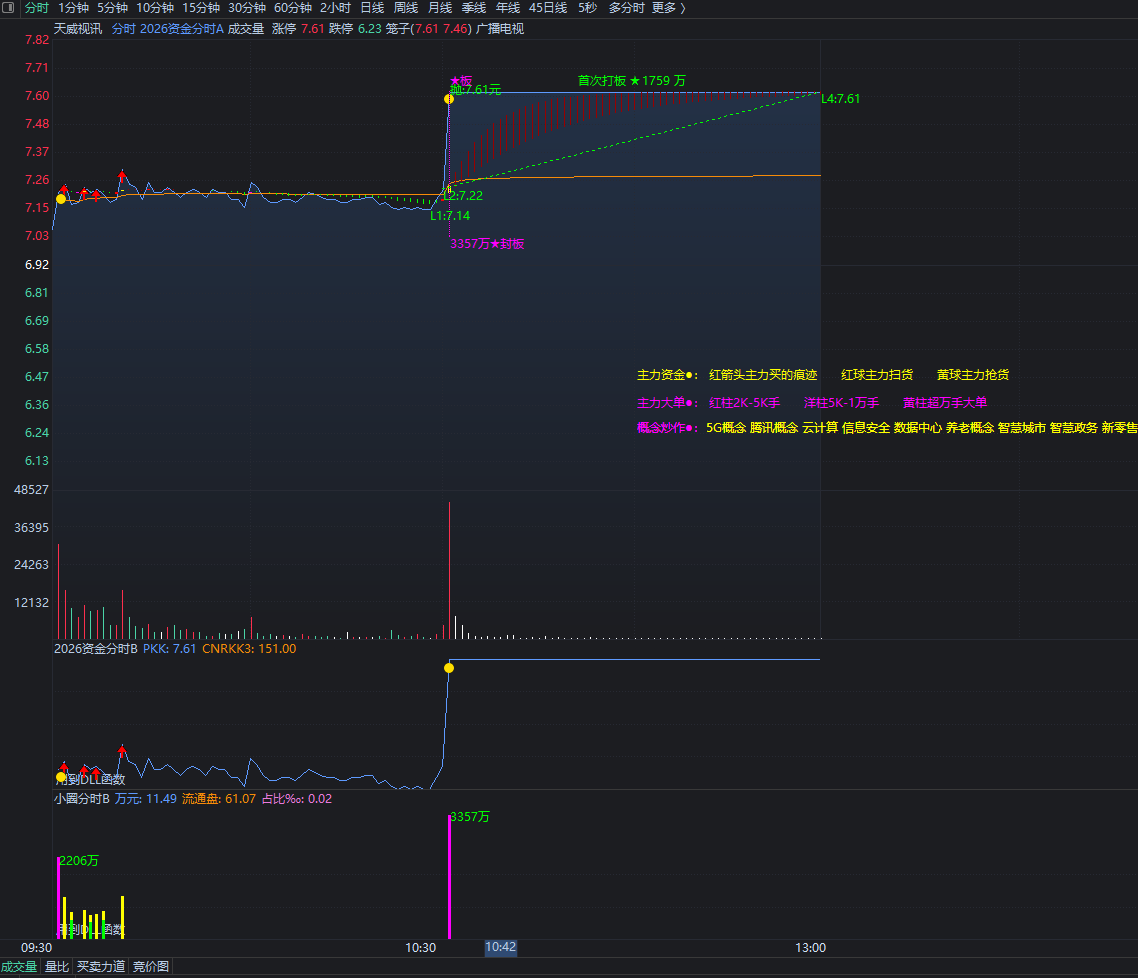Click the 广播电视 sector label

pos(500,29)
